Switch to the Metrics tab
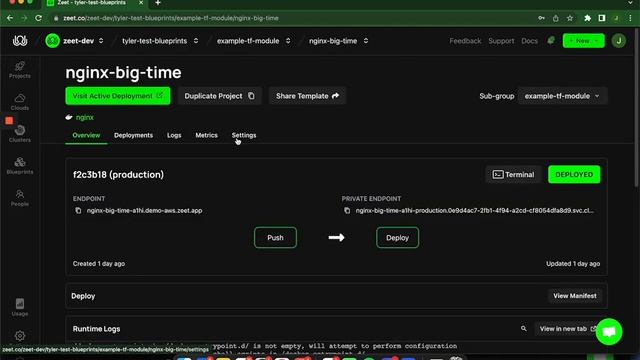The image size is (640, 360). point(207,135)
